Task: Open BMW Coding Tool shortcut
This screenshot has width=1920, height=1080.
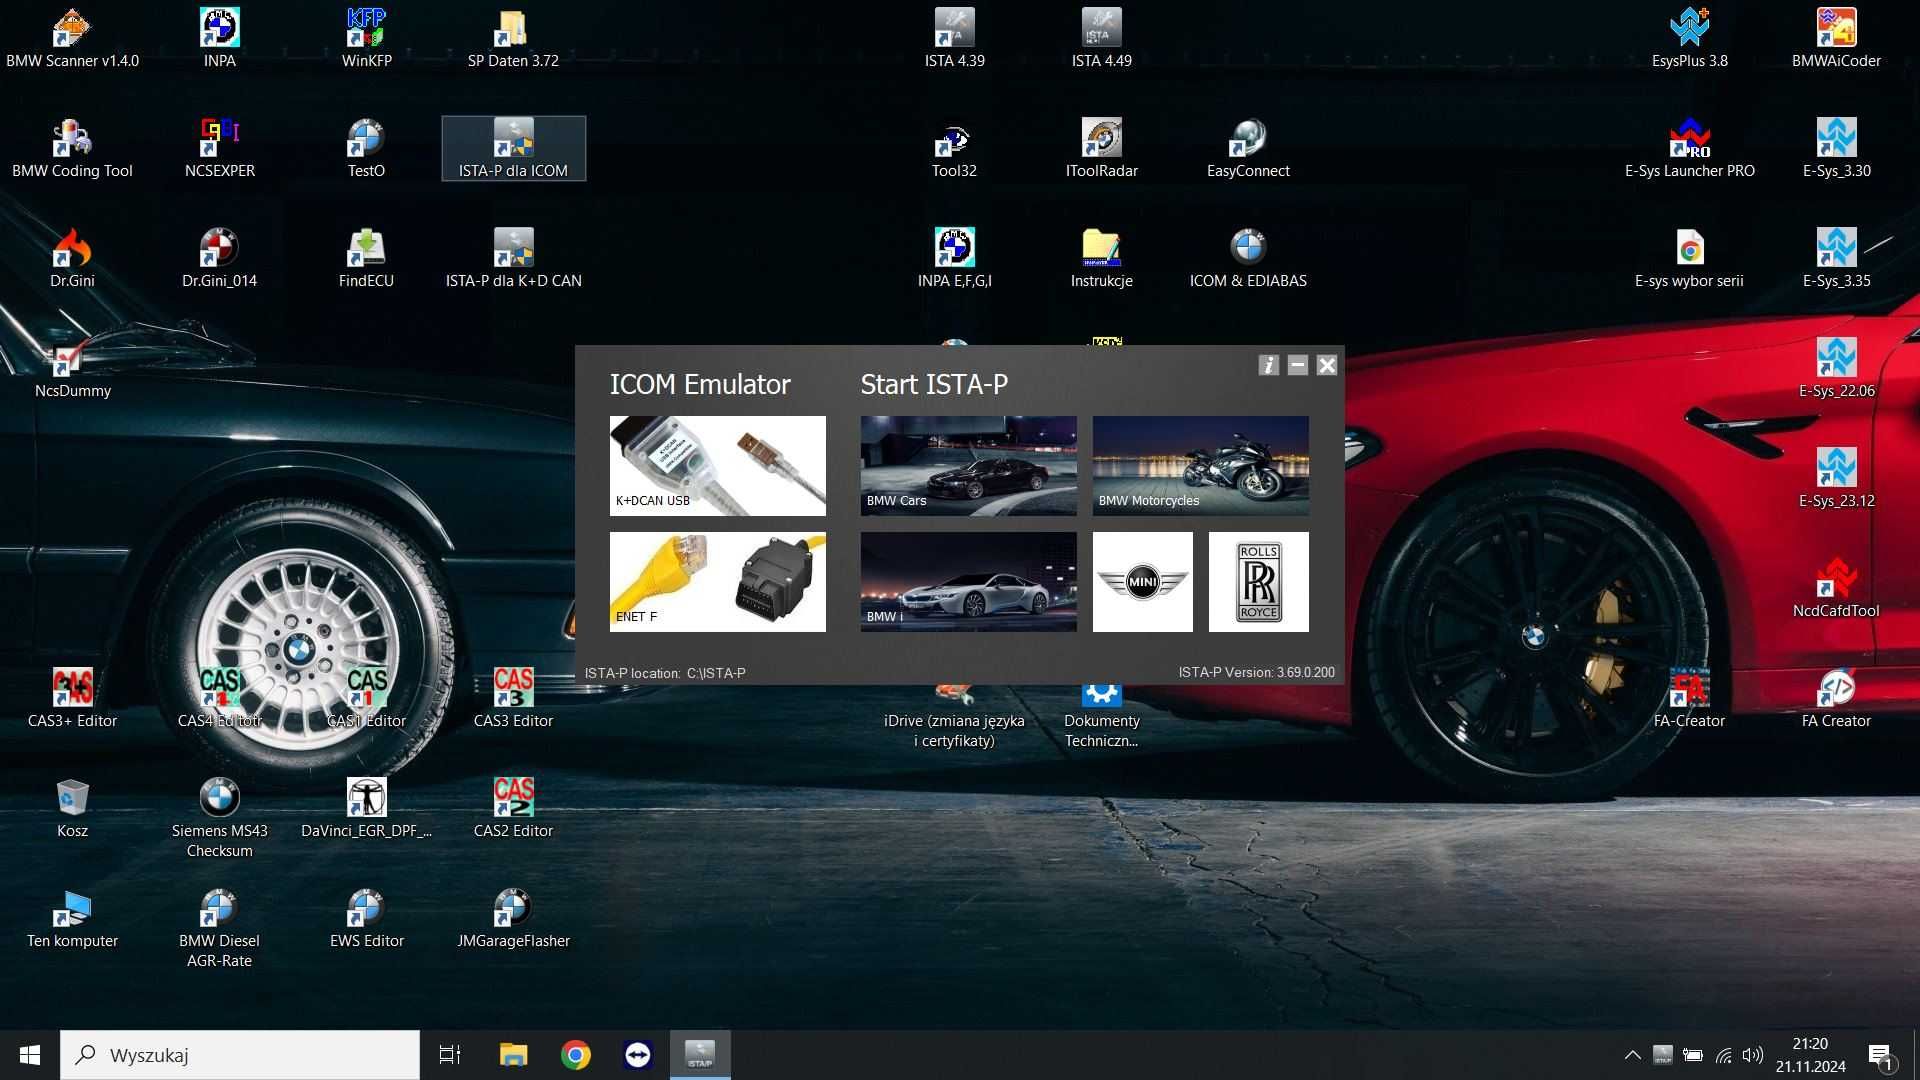Action: (72, 150)
